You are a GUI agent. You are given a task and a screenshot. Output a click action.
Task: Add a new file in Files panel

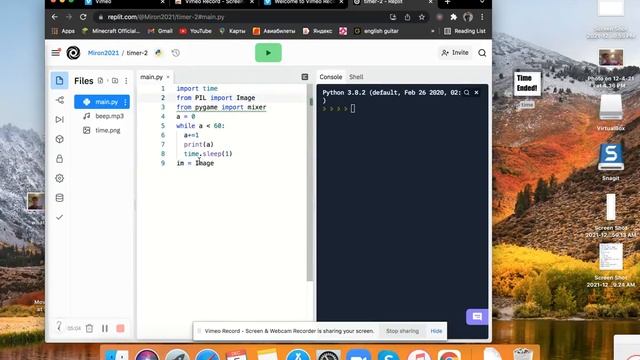(x=100, y=81)
